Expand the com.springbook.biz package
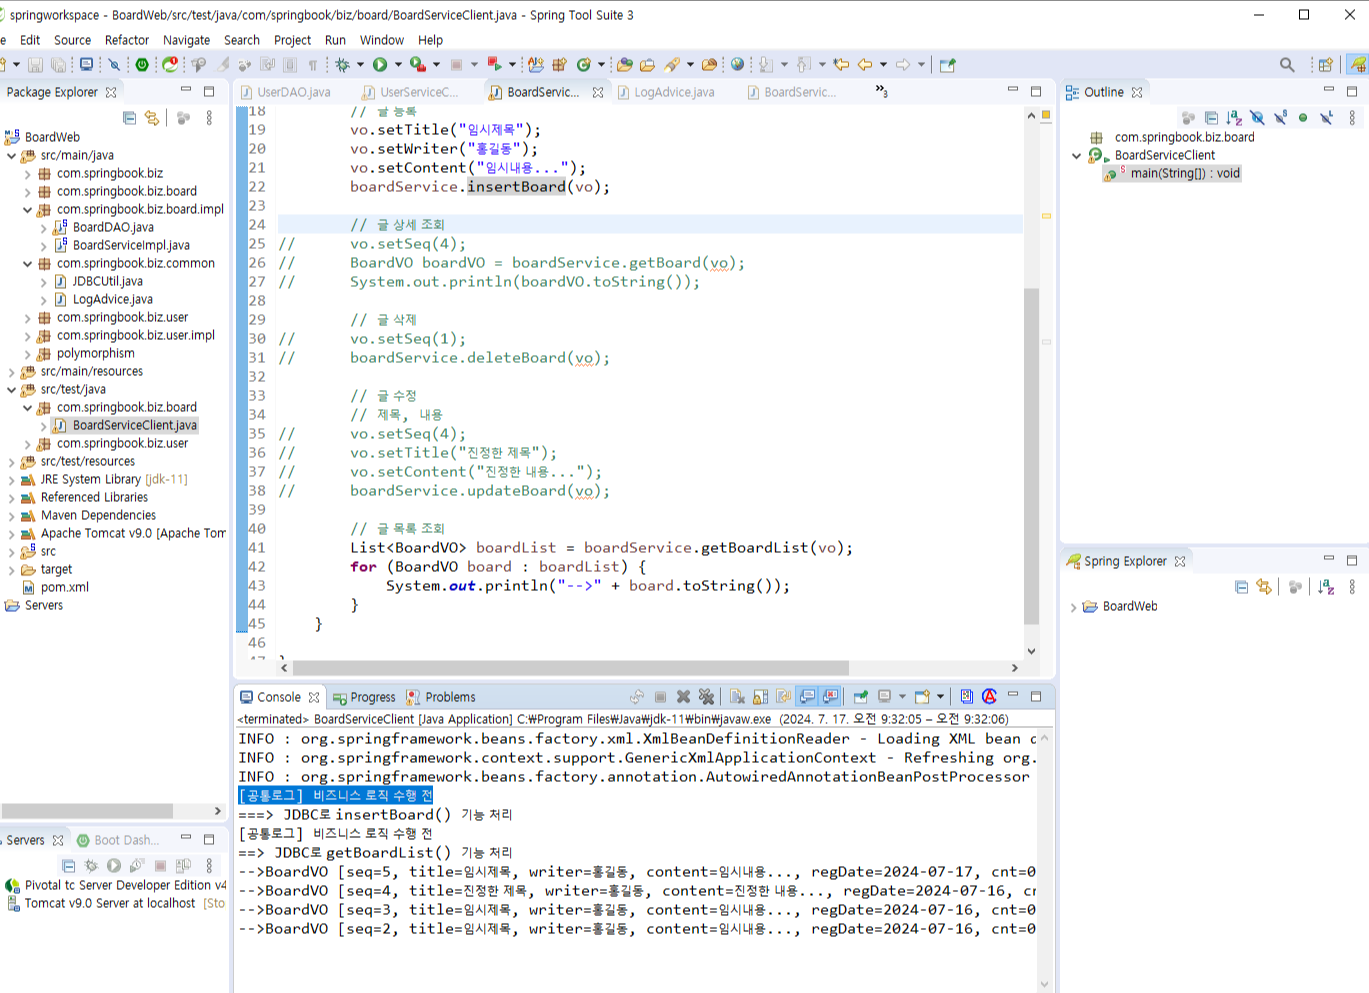This screenshot has width=1369, height=993. [27, 174]
